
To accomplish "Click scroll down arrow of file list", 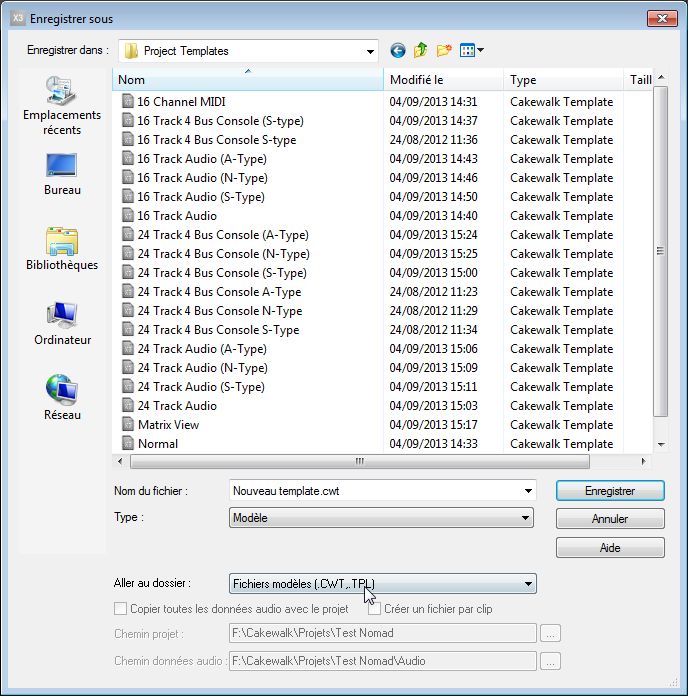I will click(x=661, y=444).
